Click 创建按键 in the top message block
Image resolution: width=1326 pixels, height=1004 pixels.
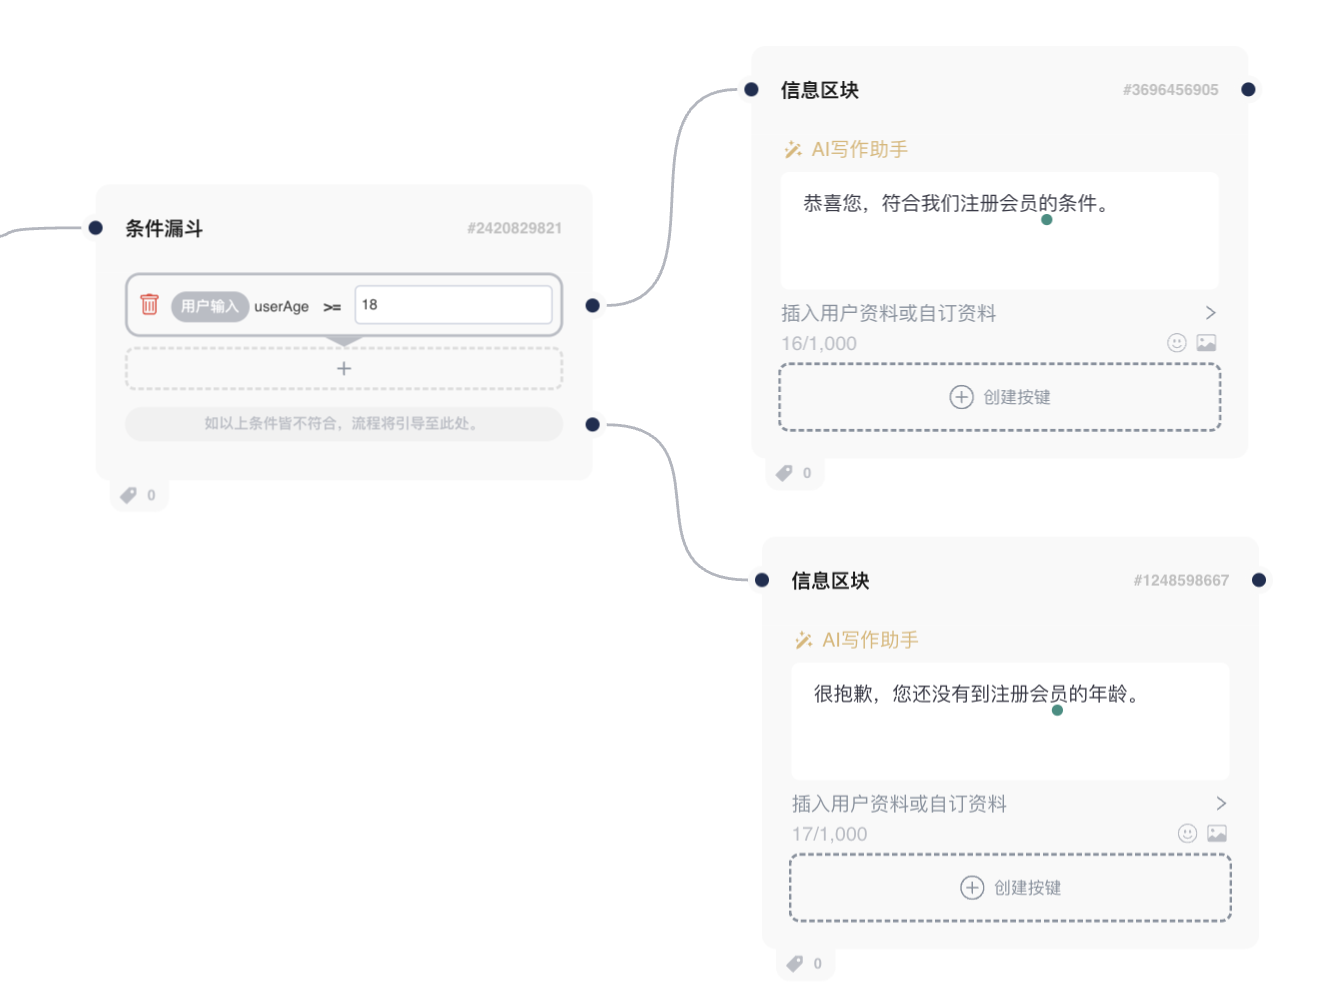point(1000,397)
